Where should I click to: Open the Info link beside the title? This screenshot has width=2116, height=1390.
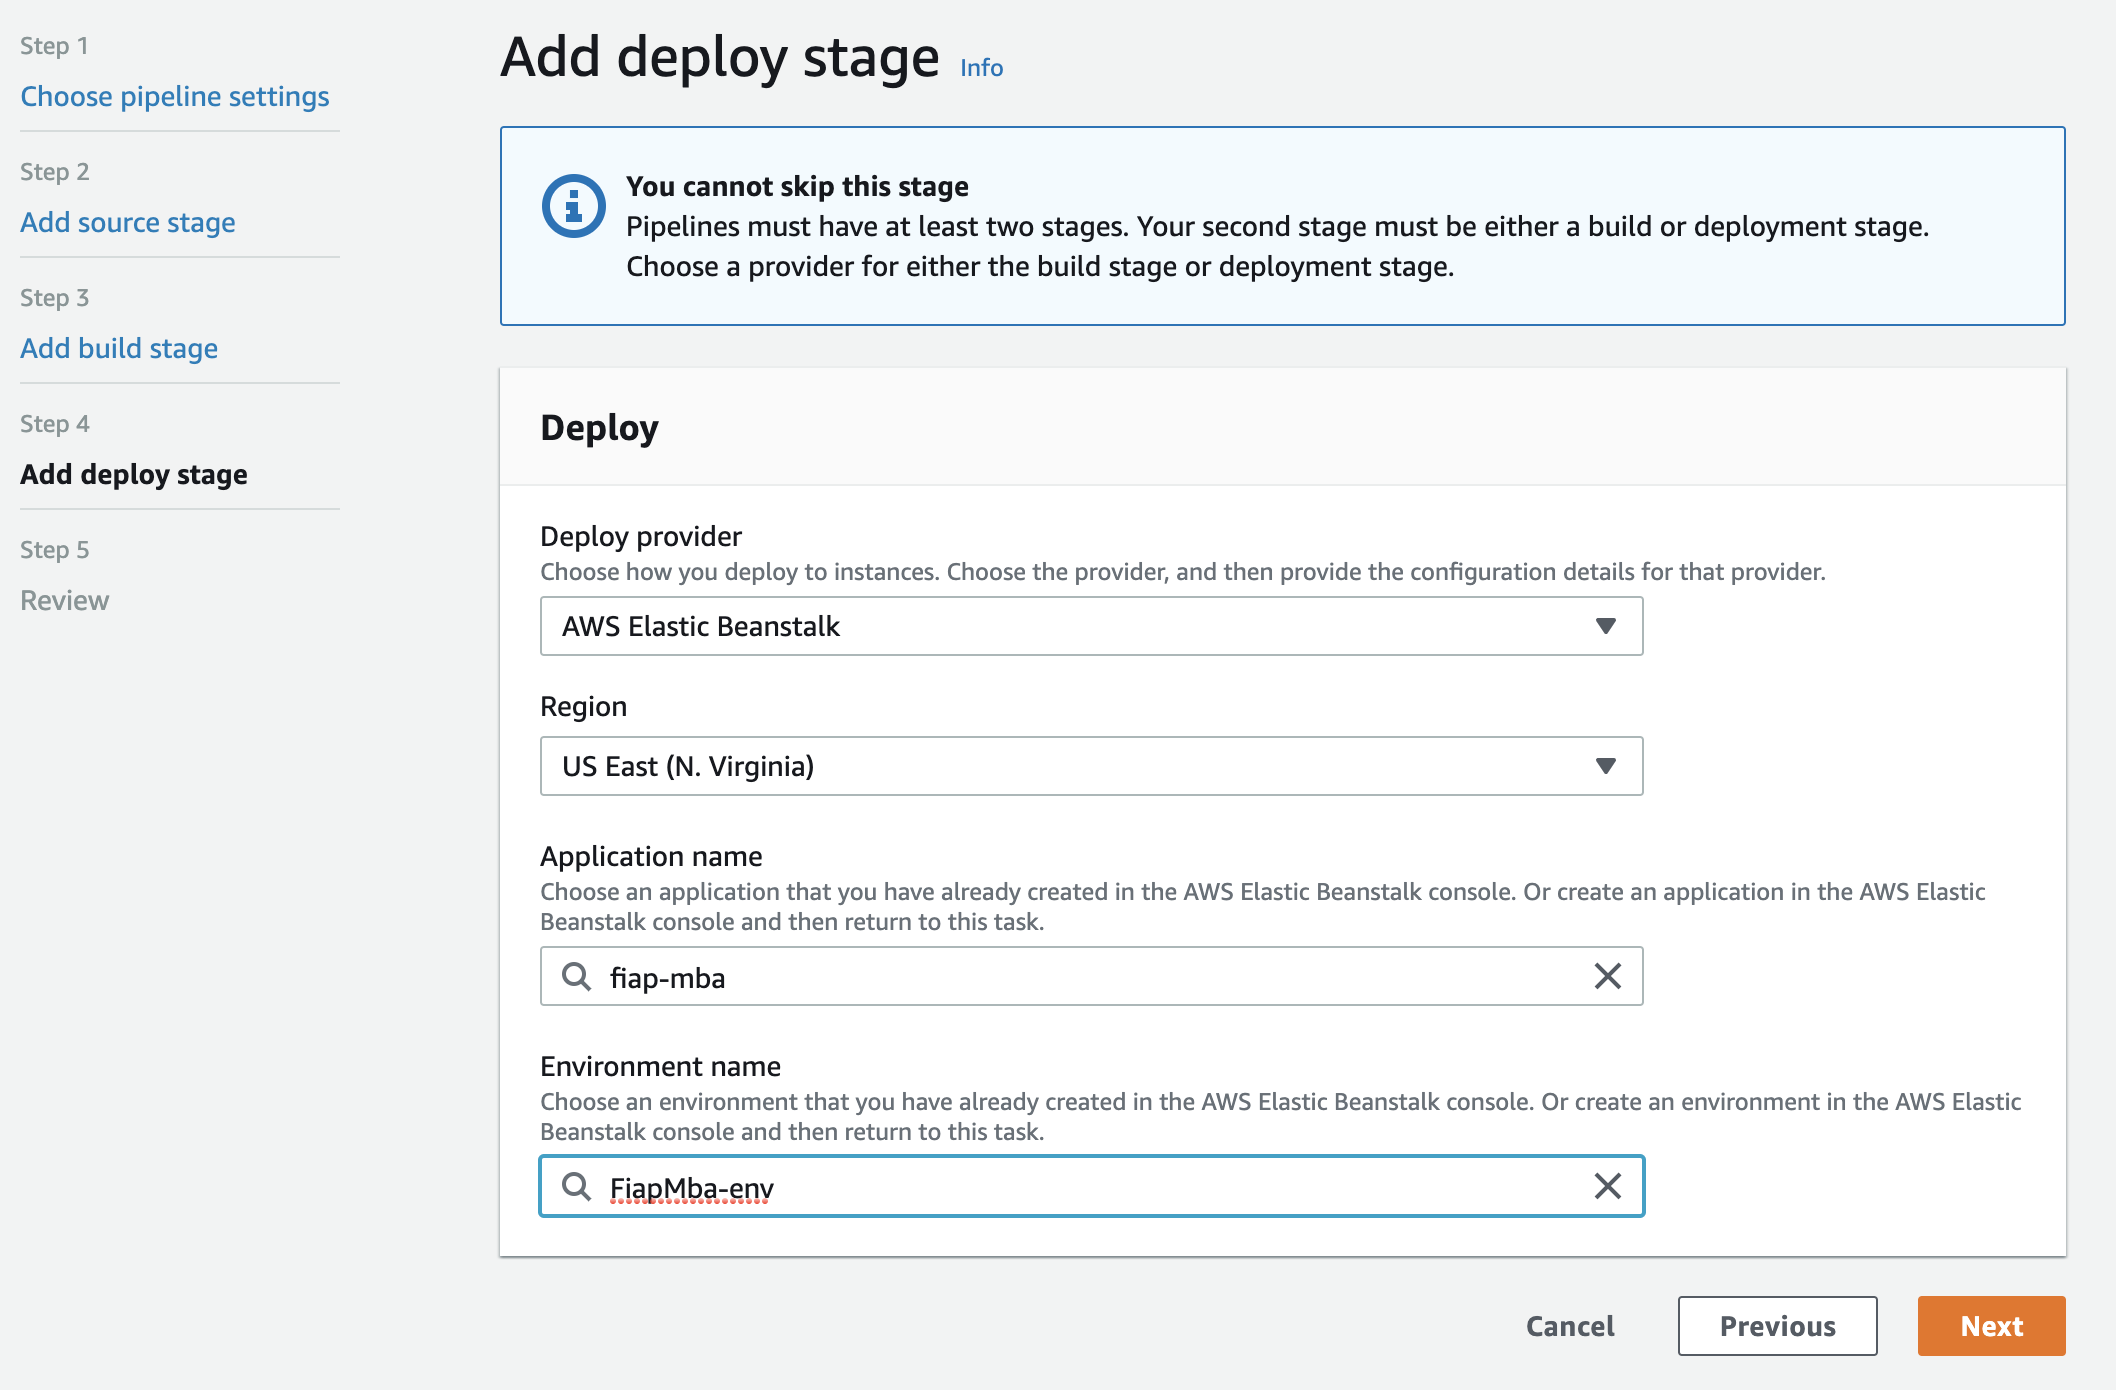coord(981,68)
